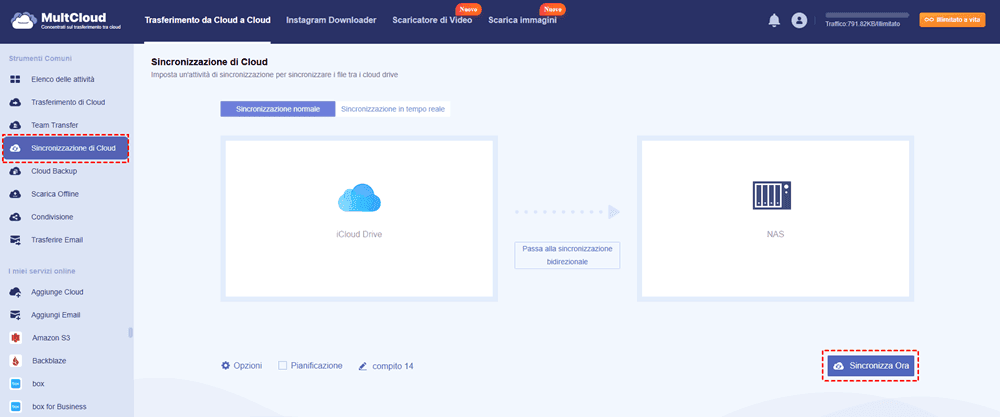Open the notifications bell

tap(774, 20)
